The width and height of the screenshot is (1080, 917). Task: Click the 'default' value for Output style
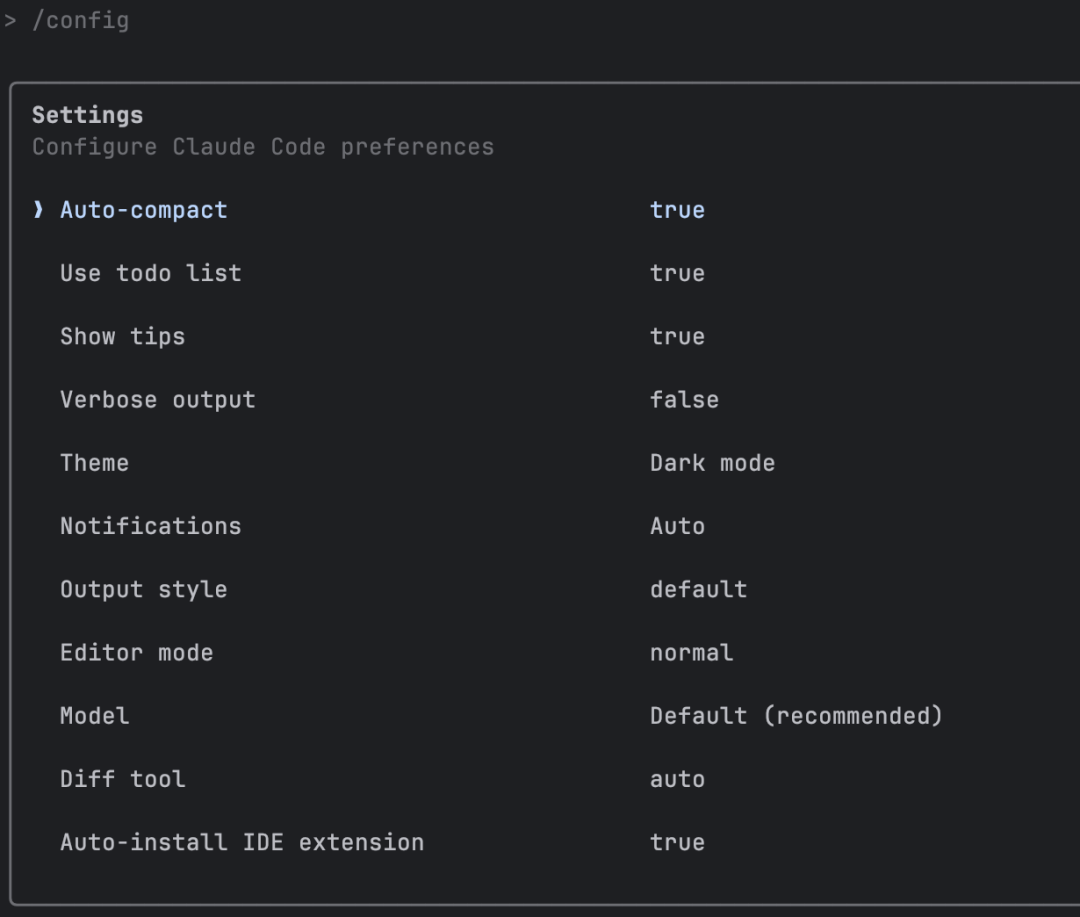[x=698, y=589]
